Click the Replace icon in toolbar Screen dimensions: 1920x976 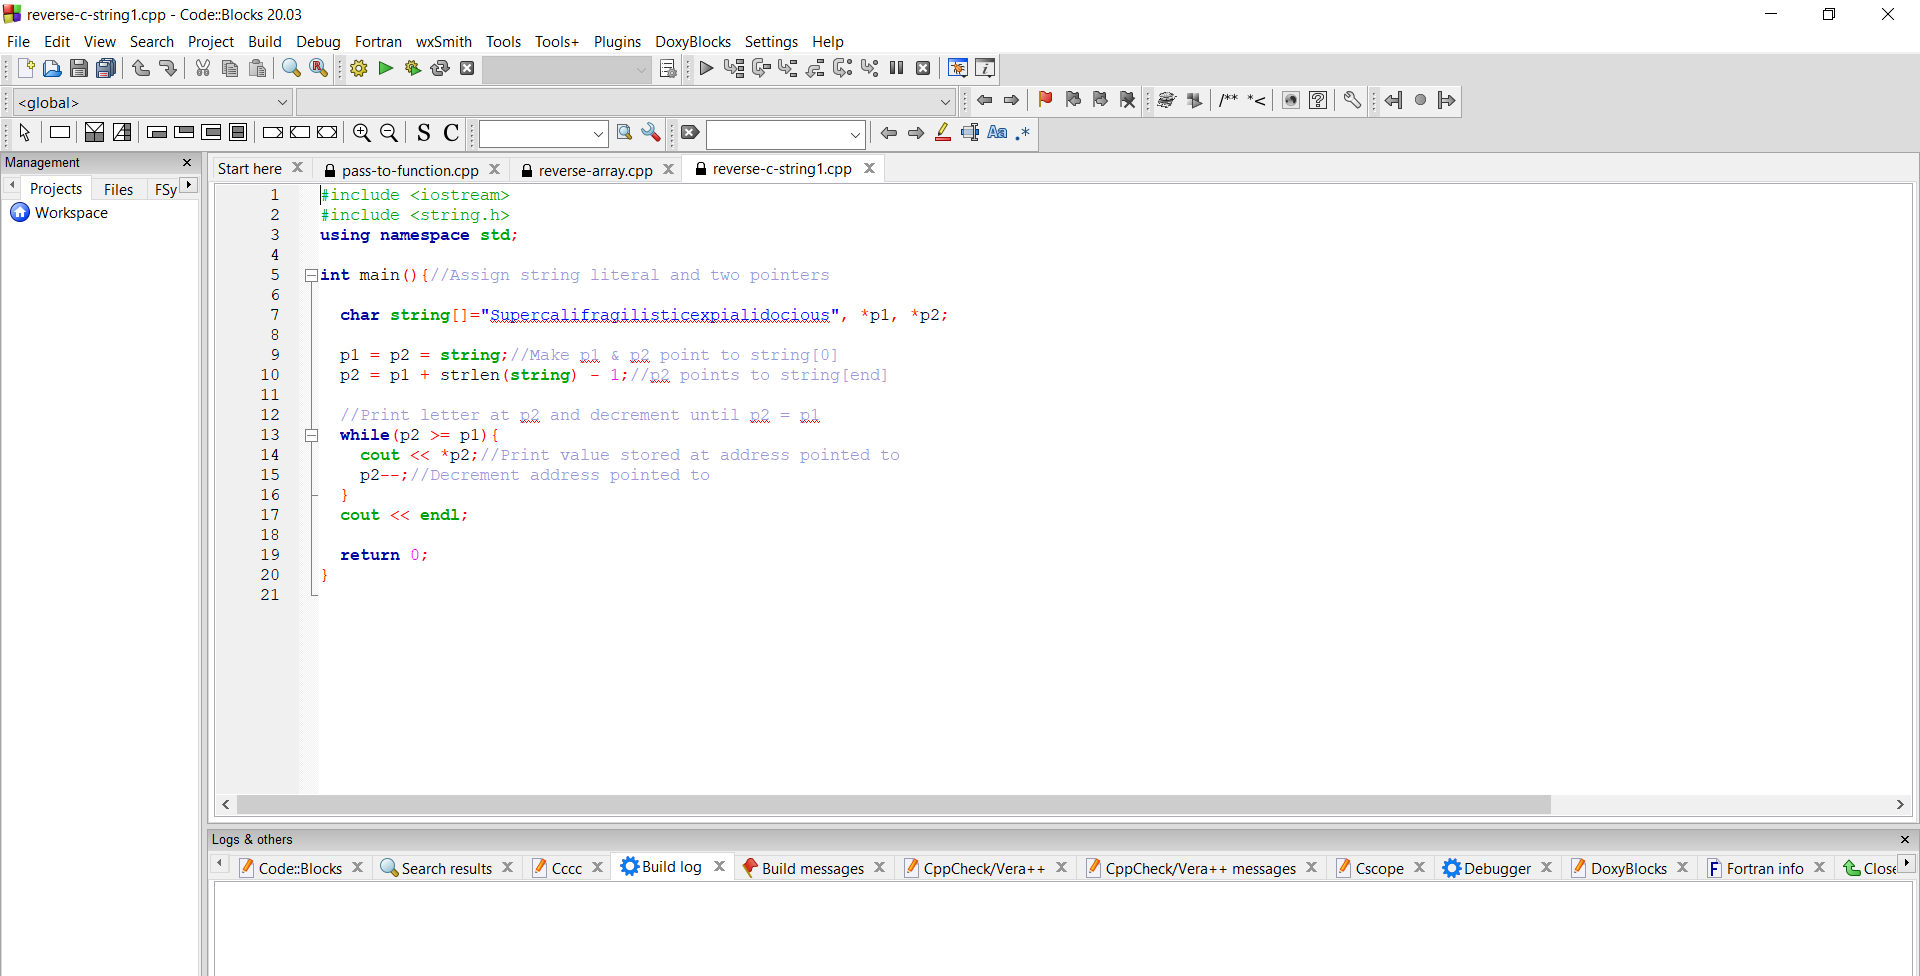[x=318, y=69]
